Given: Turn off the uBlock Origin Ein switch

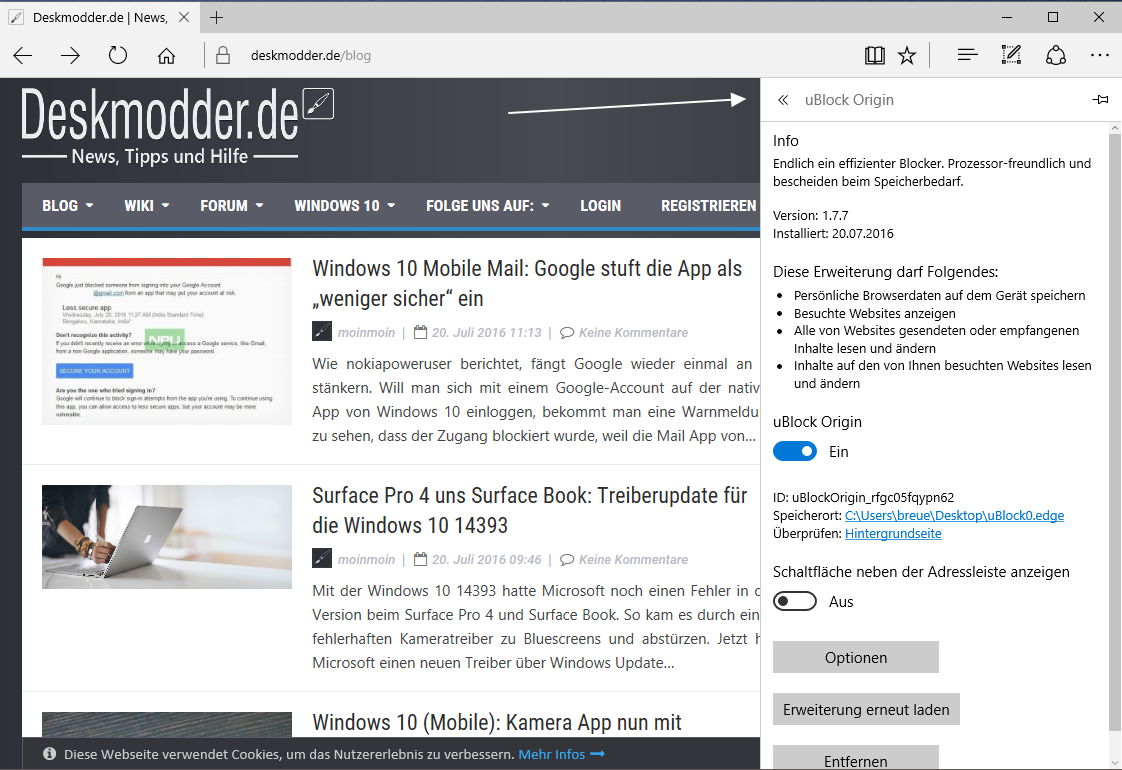Looking at the screenshot, I should (794, 452).
